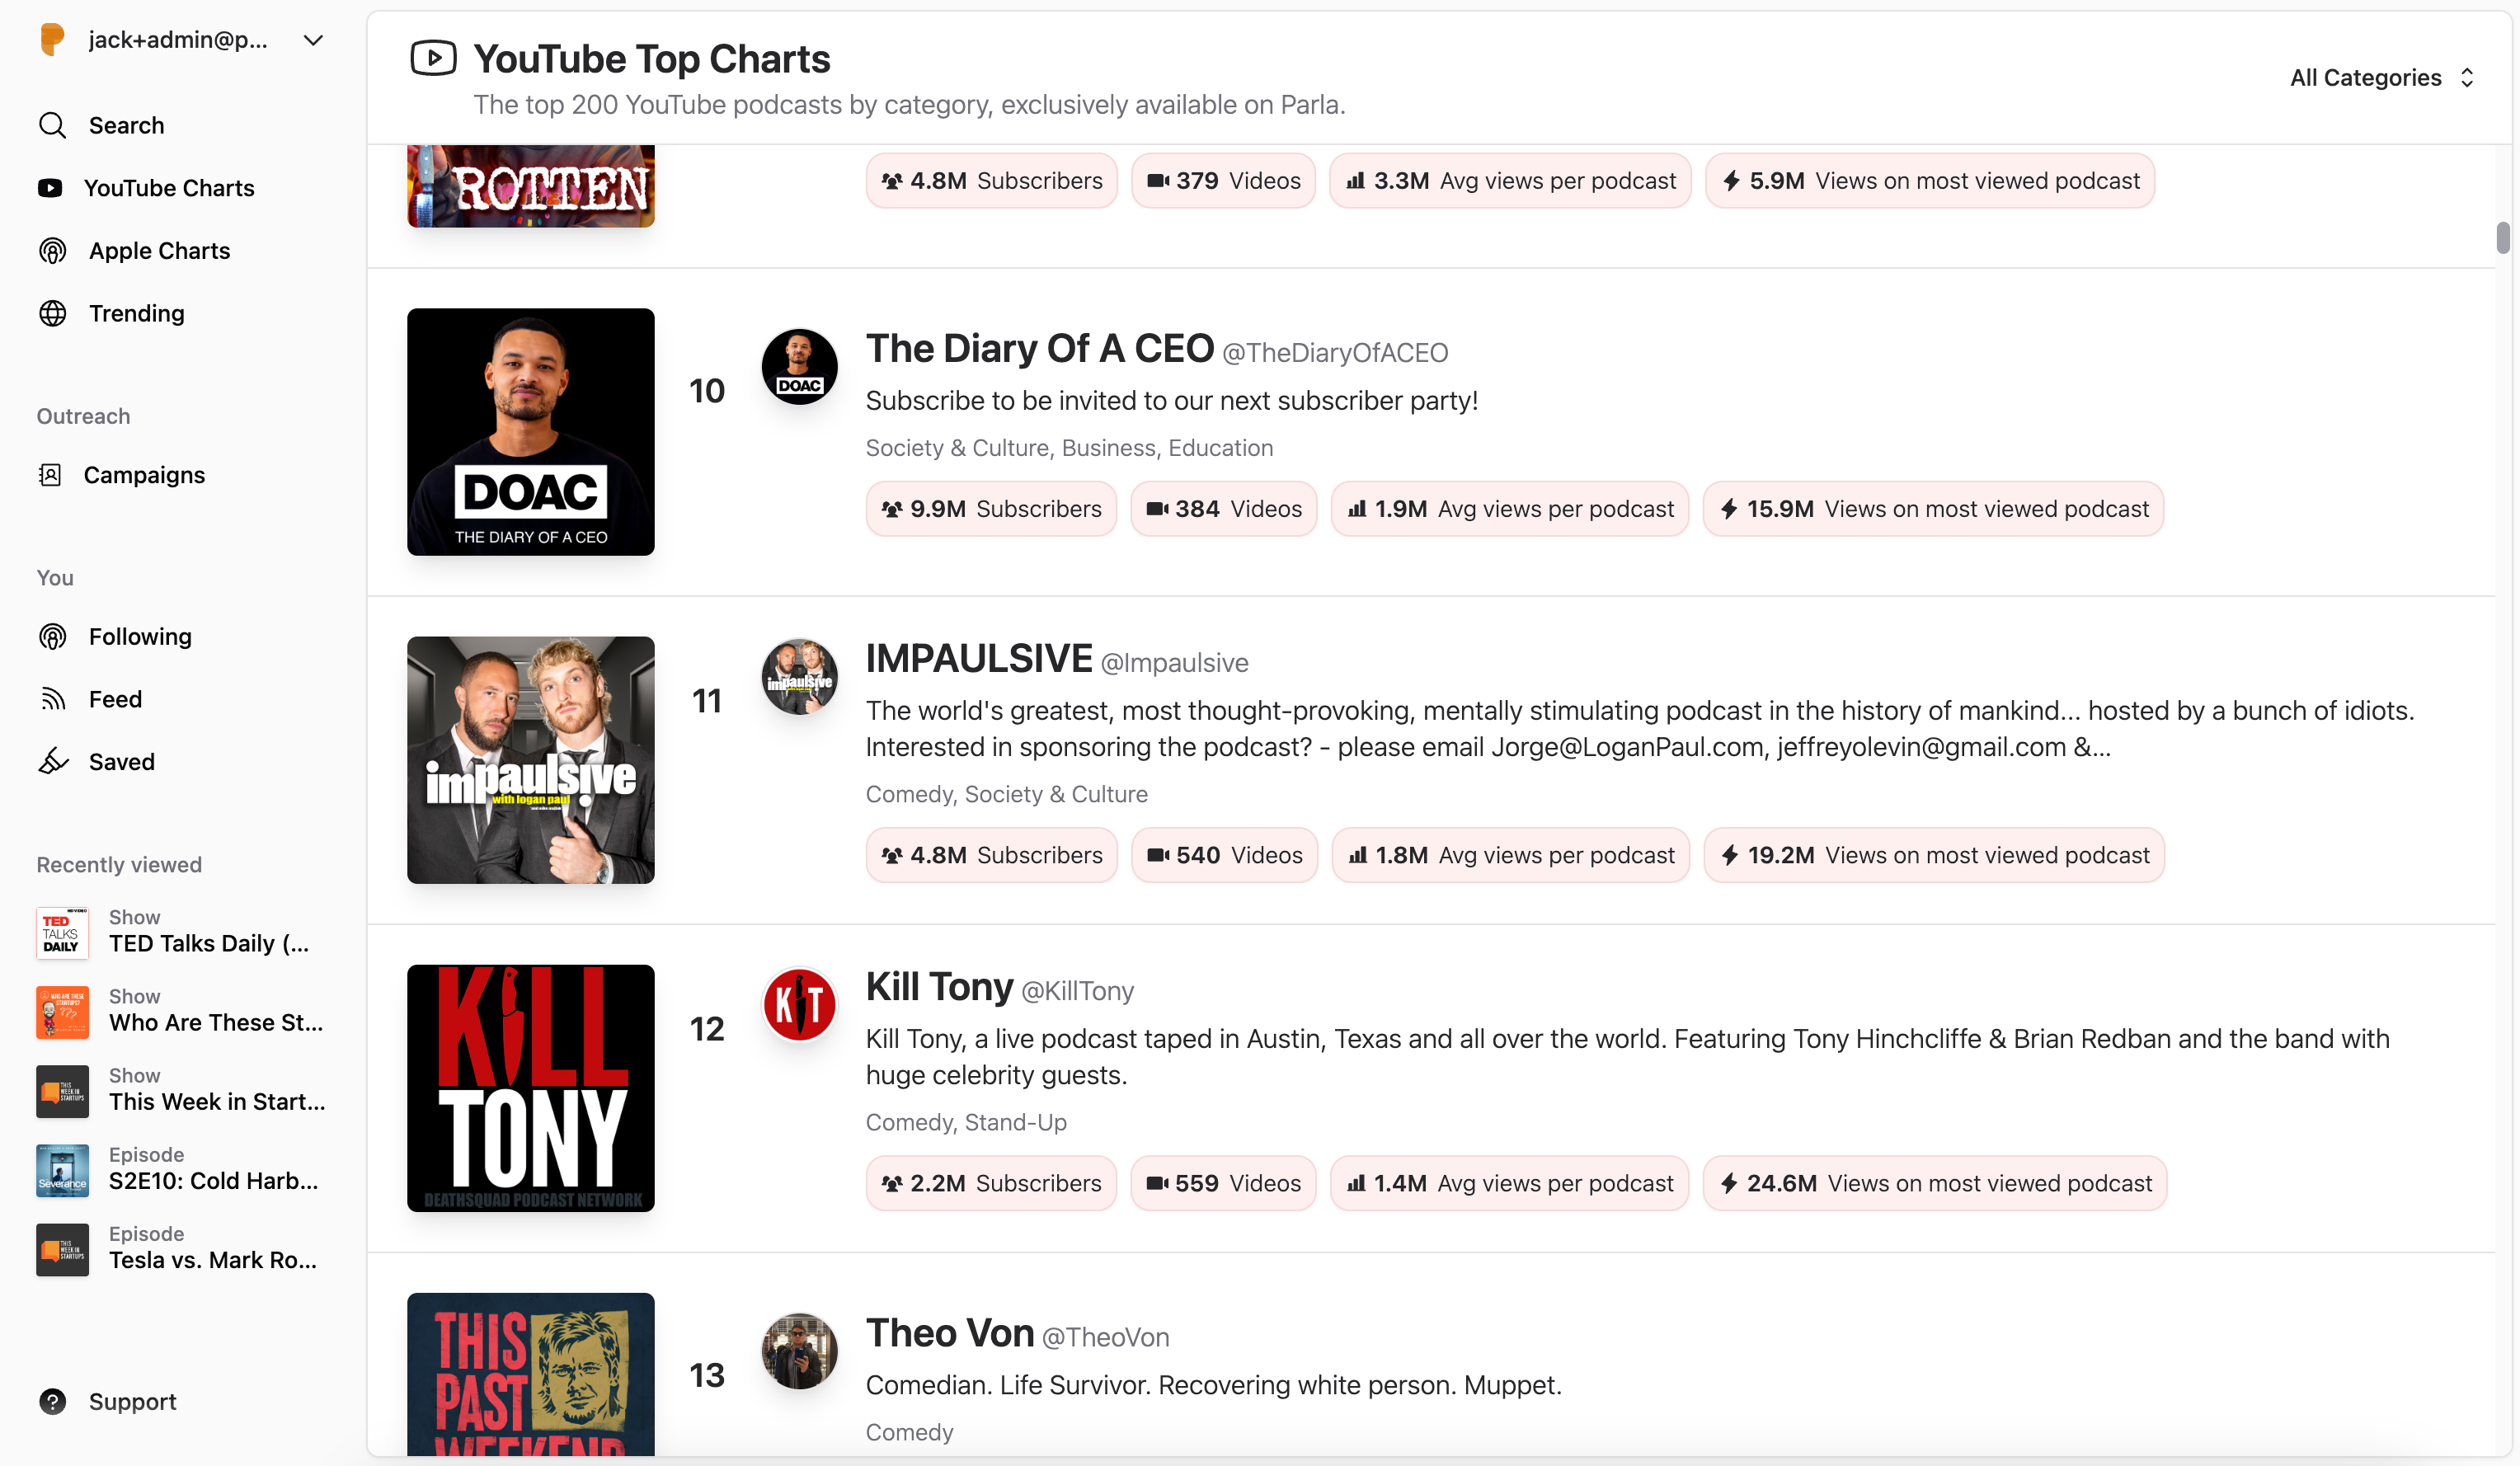This screenshot has width=2520, height=1466.
Task: Click the YouTube Top Charts header icon
Action: 433,58
